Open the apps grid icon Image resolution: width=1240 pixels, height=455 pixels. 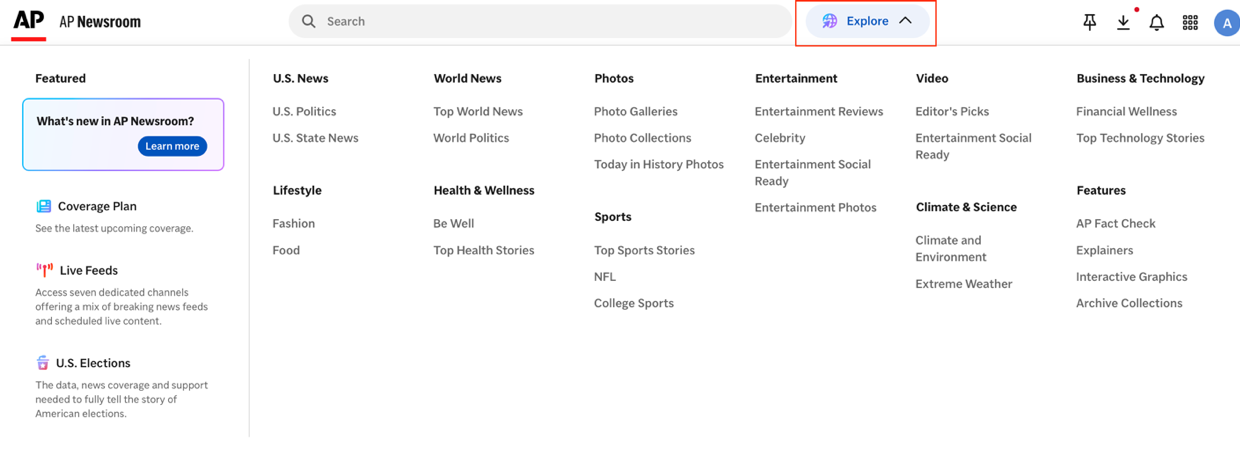(1190, 22)
